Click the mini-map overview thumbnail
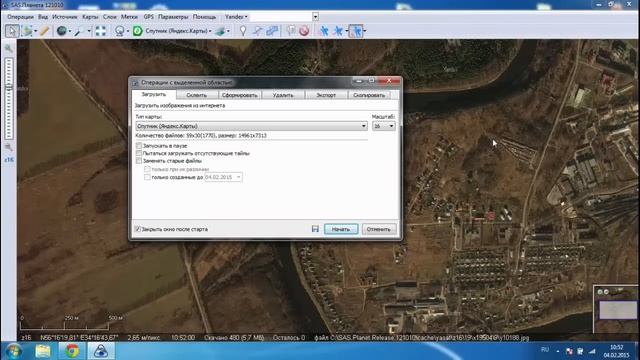Screen dimensions: 640x360 [x=616, y=309]
